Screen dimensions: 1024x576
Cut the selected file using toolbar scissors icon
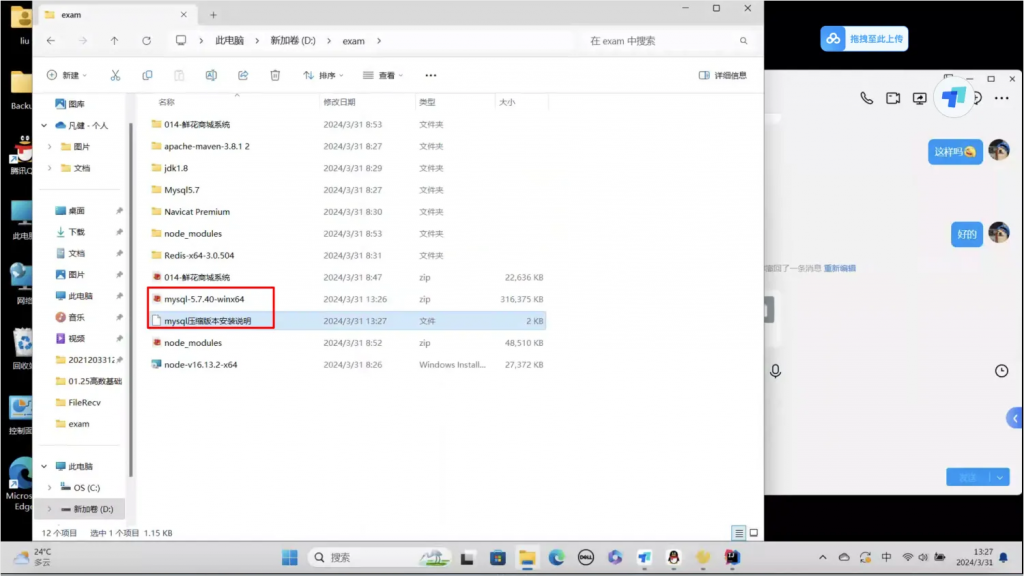pyautogui.click(x=115, y=75)
